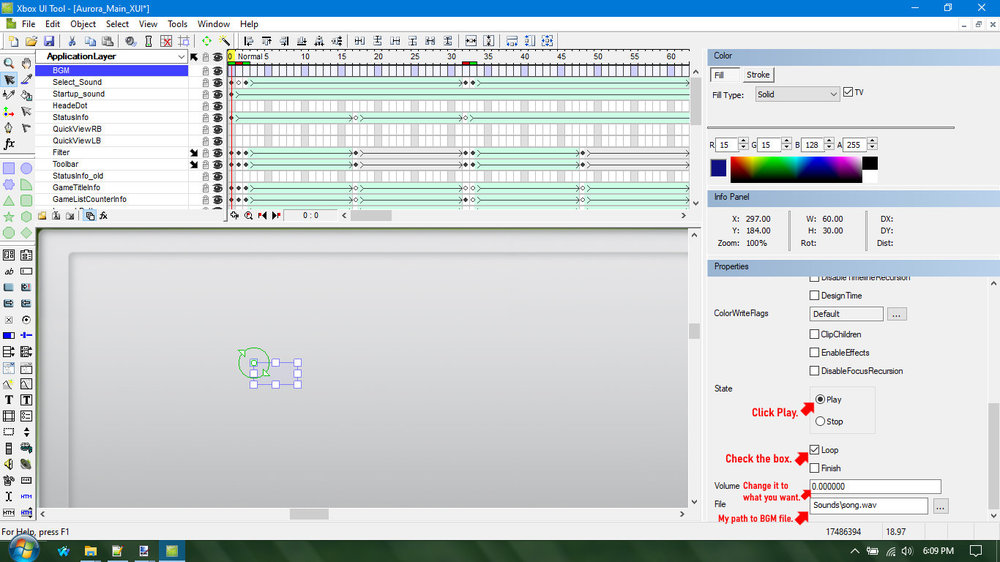Select the Play state radio button
Screen dimensions: 1000x562
tap(820, 399)
